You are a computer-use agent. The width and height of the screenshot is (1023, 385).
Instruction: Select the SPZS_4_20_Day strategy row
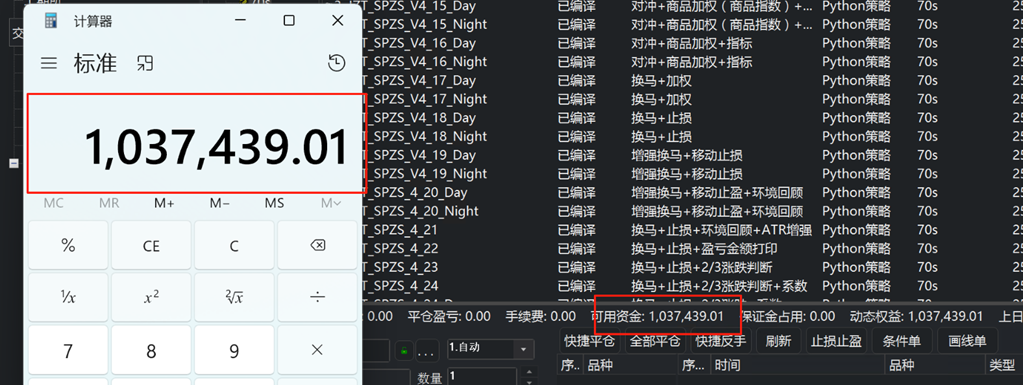click(692, 192)
